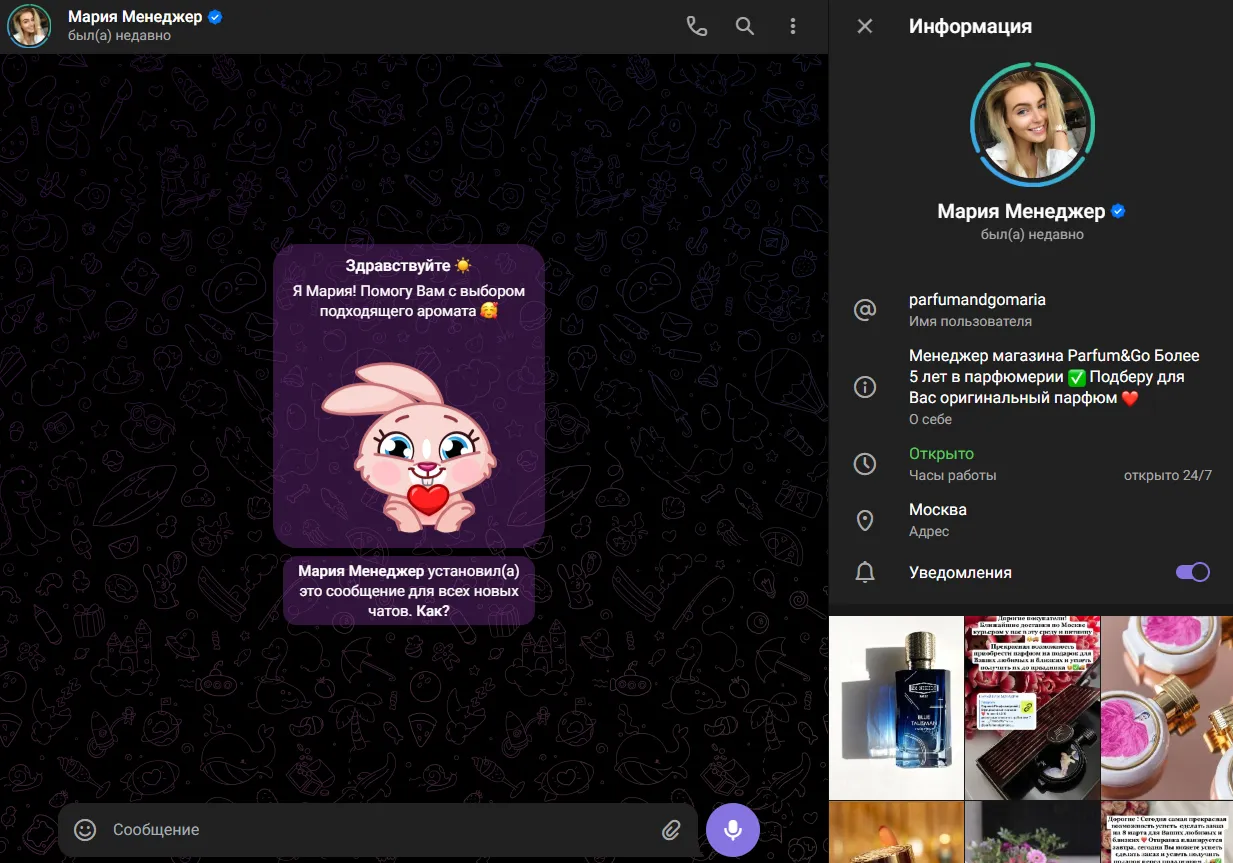Click the Как? link in service message

[430, 609]
